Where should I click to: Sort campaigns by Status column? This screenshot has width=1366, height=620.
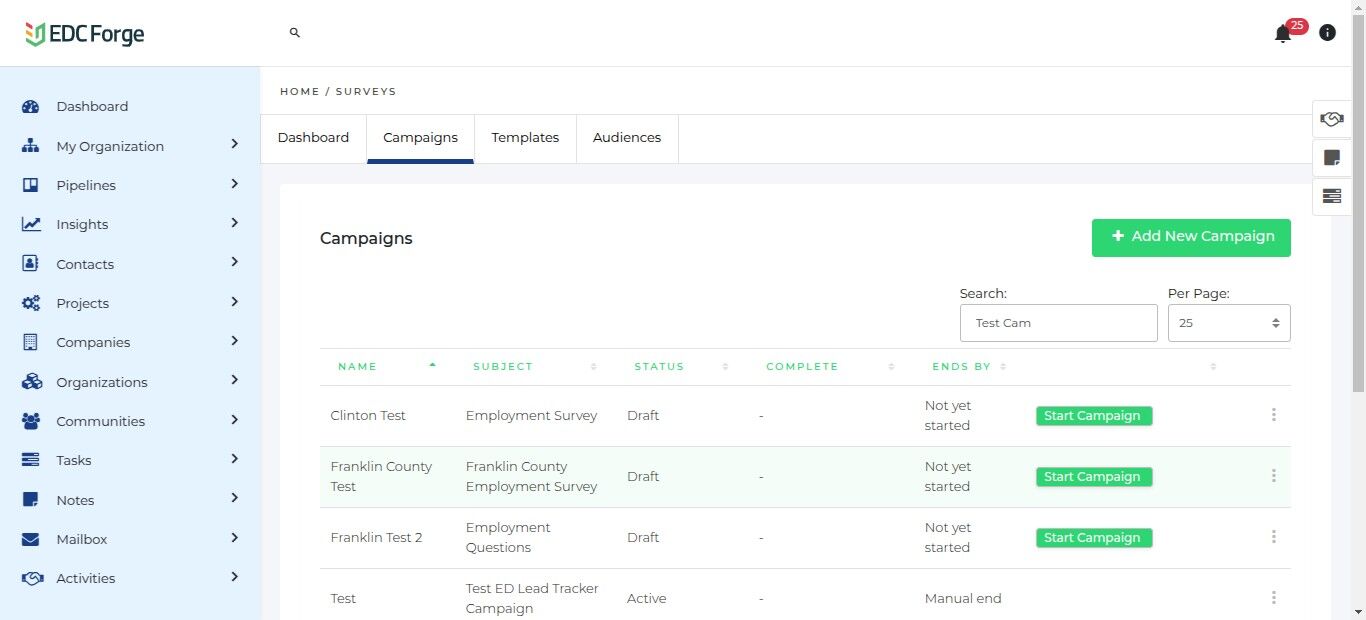(659, 367)
